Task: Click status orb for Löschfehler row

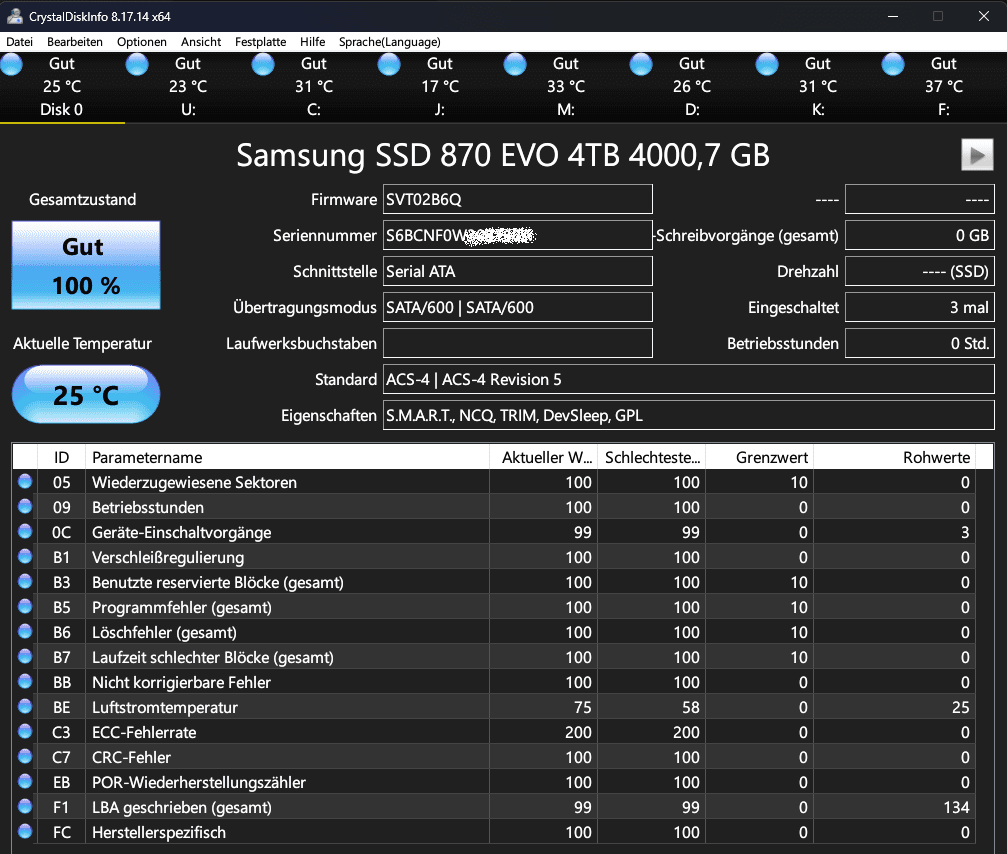Action: pos(25,631)
